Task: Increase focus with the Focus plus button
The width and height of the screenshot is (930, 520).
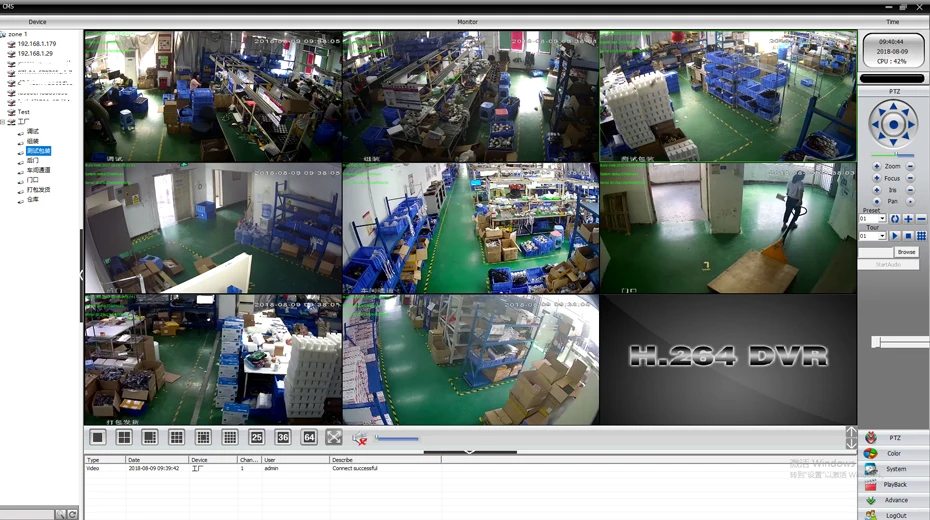Action: coord(877,178)
